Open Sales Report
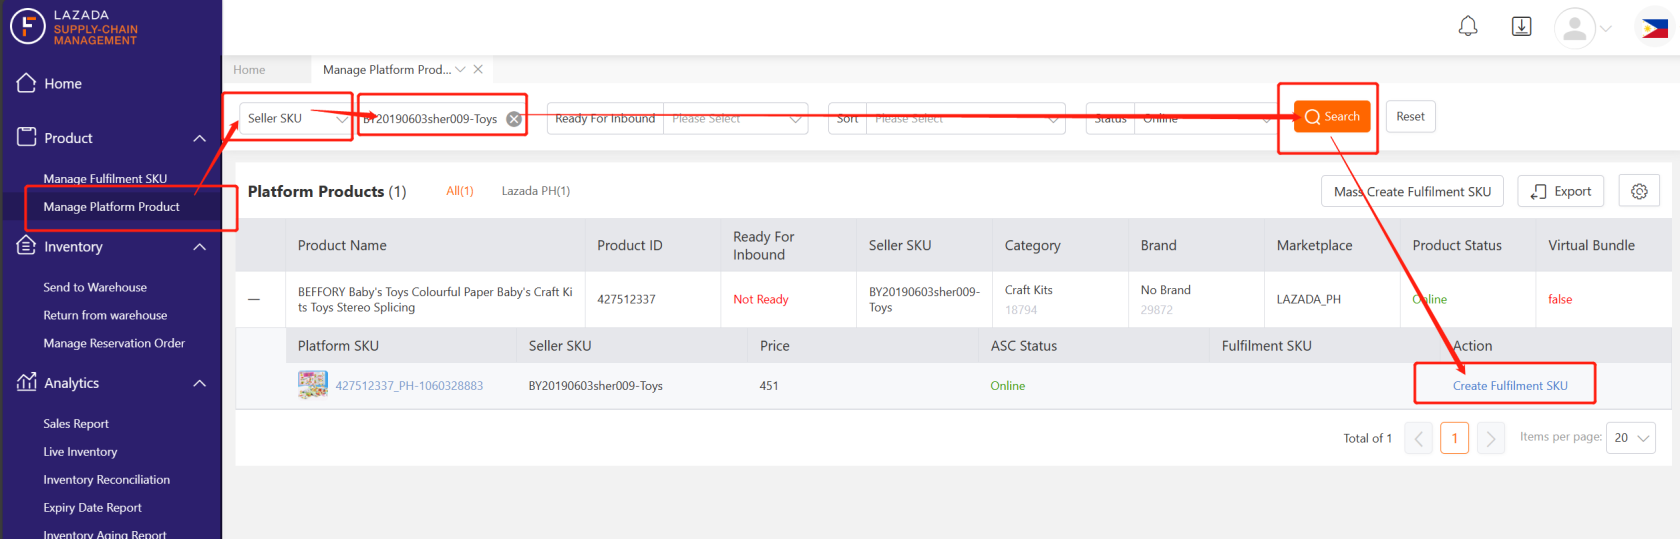This screenshot has height=539, width=1680. tap(76, 424)
